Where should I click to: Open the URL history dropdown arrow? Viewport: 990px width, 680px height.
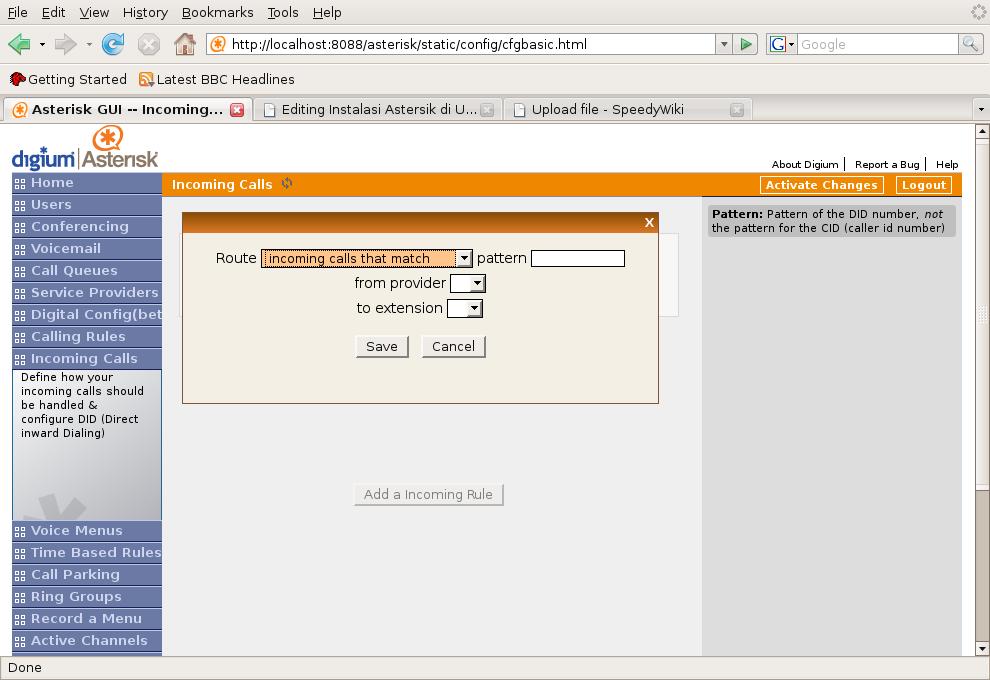coord(723,44)
